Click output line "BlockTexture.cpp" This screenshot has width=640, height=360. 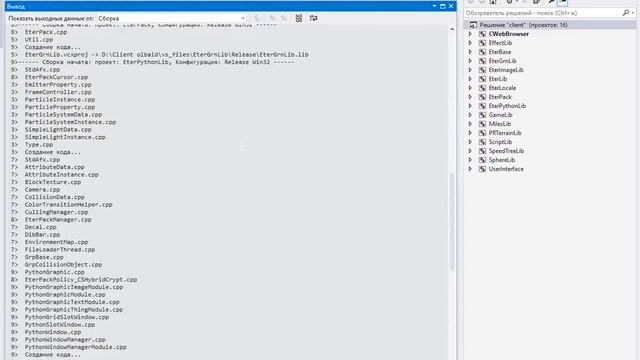pos(53,182)
